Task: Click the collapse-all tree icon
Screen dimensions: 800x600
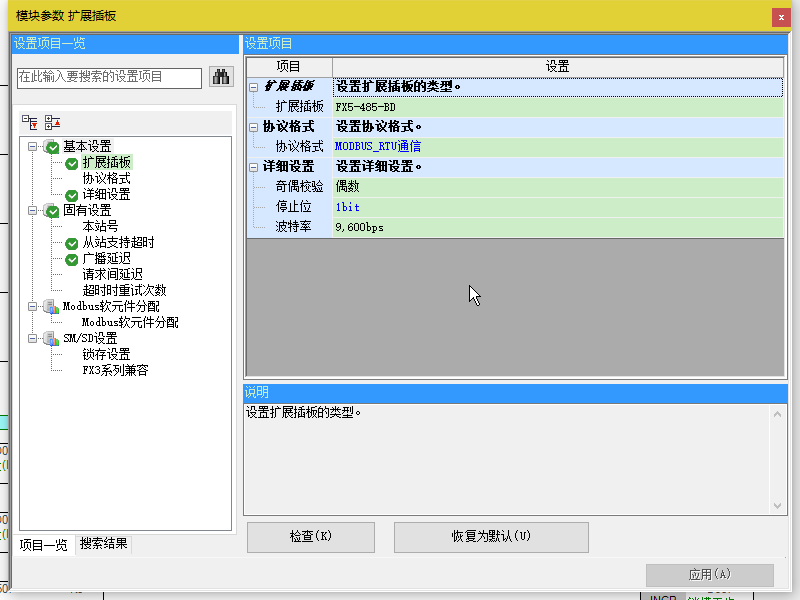Action: [x=52, y=123]
